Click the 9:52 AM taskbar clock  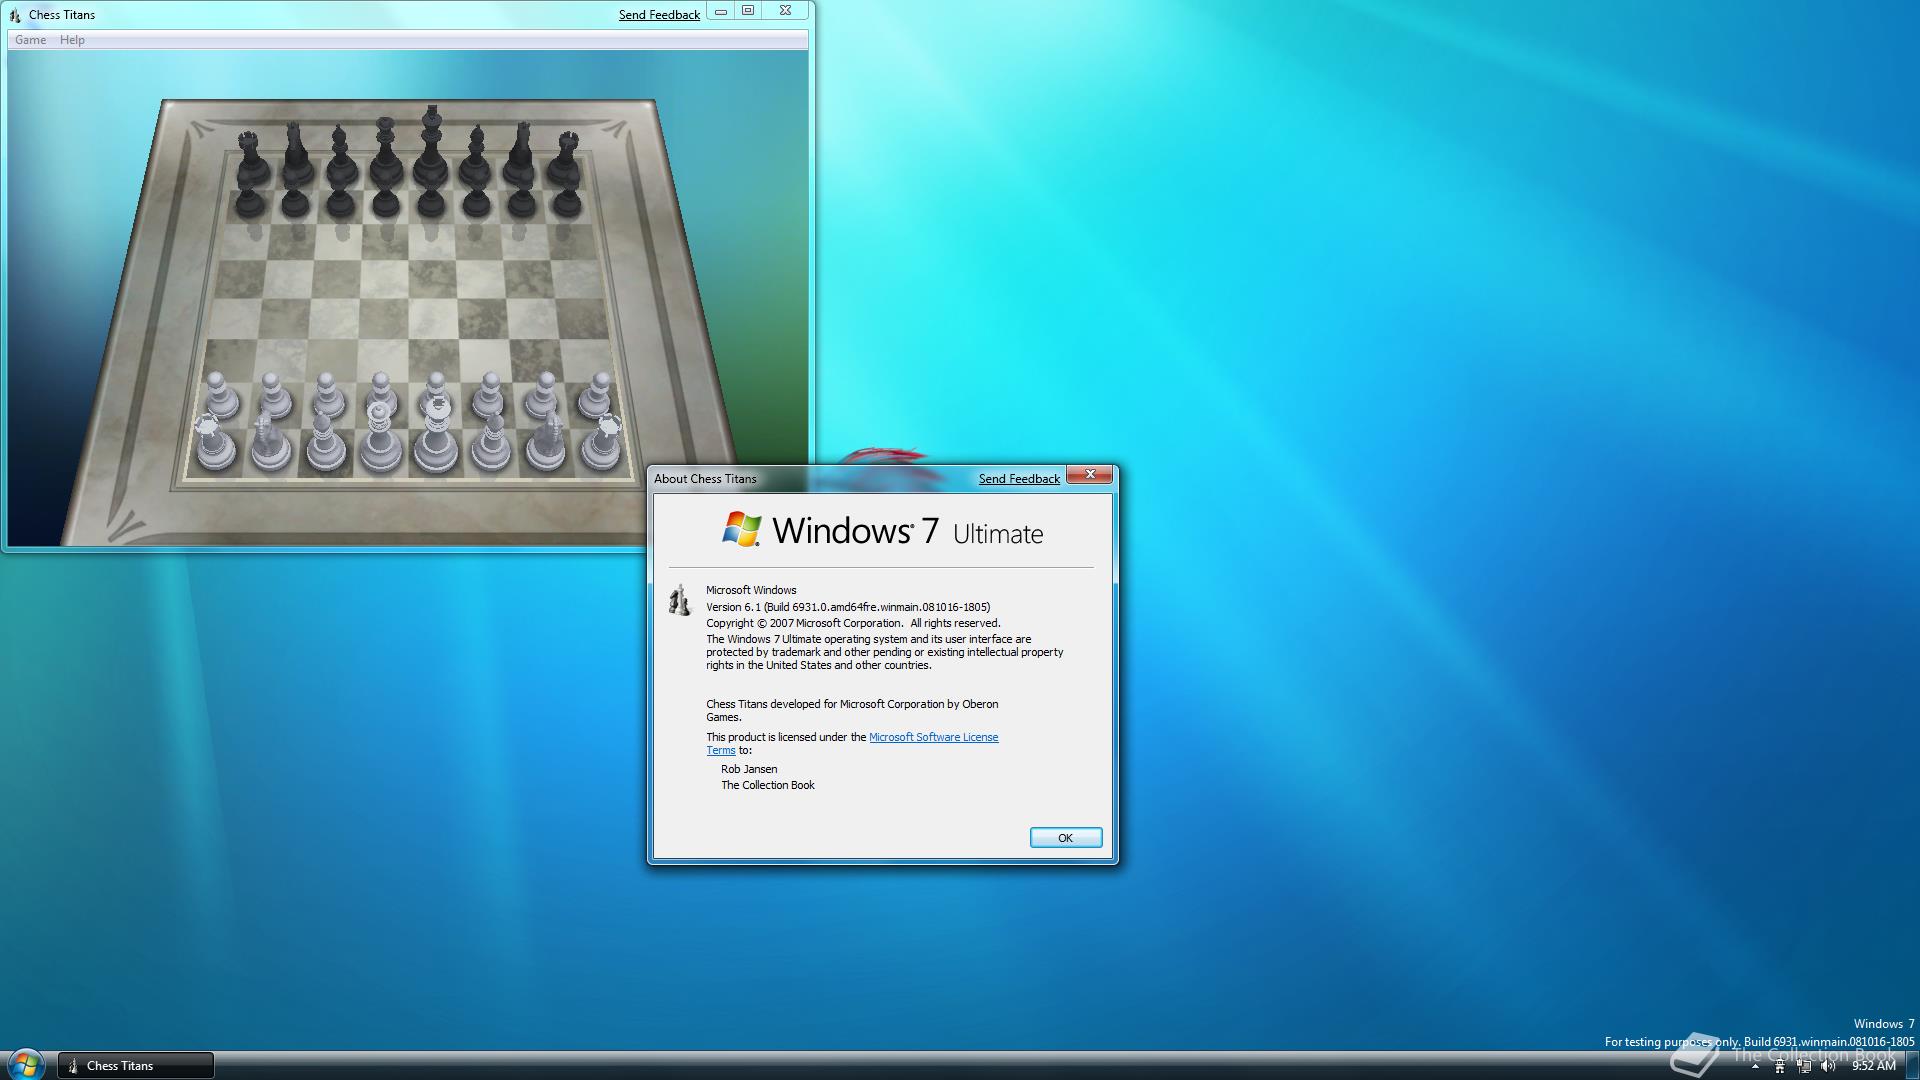[x=1873, y=1066]
